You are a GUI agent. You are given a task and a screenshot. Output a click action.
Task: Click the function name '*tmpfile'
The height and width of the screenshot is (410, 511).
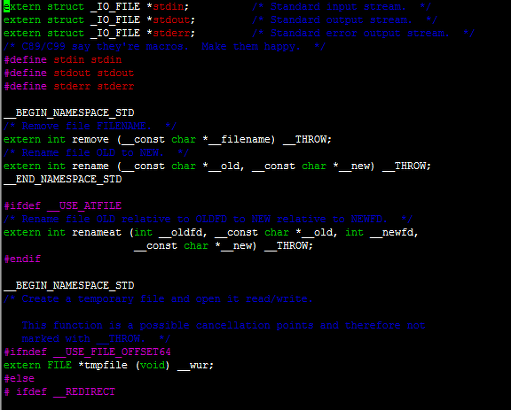103,365
